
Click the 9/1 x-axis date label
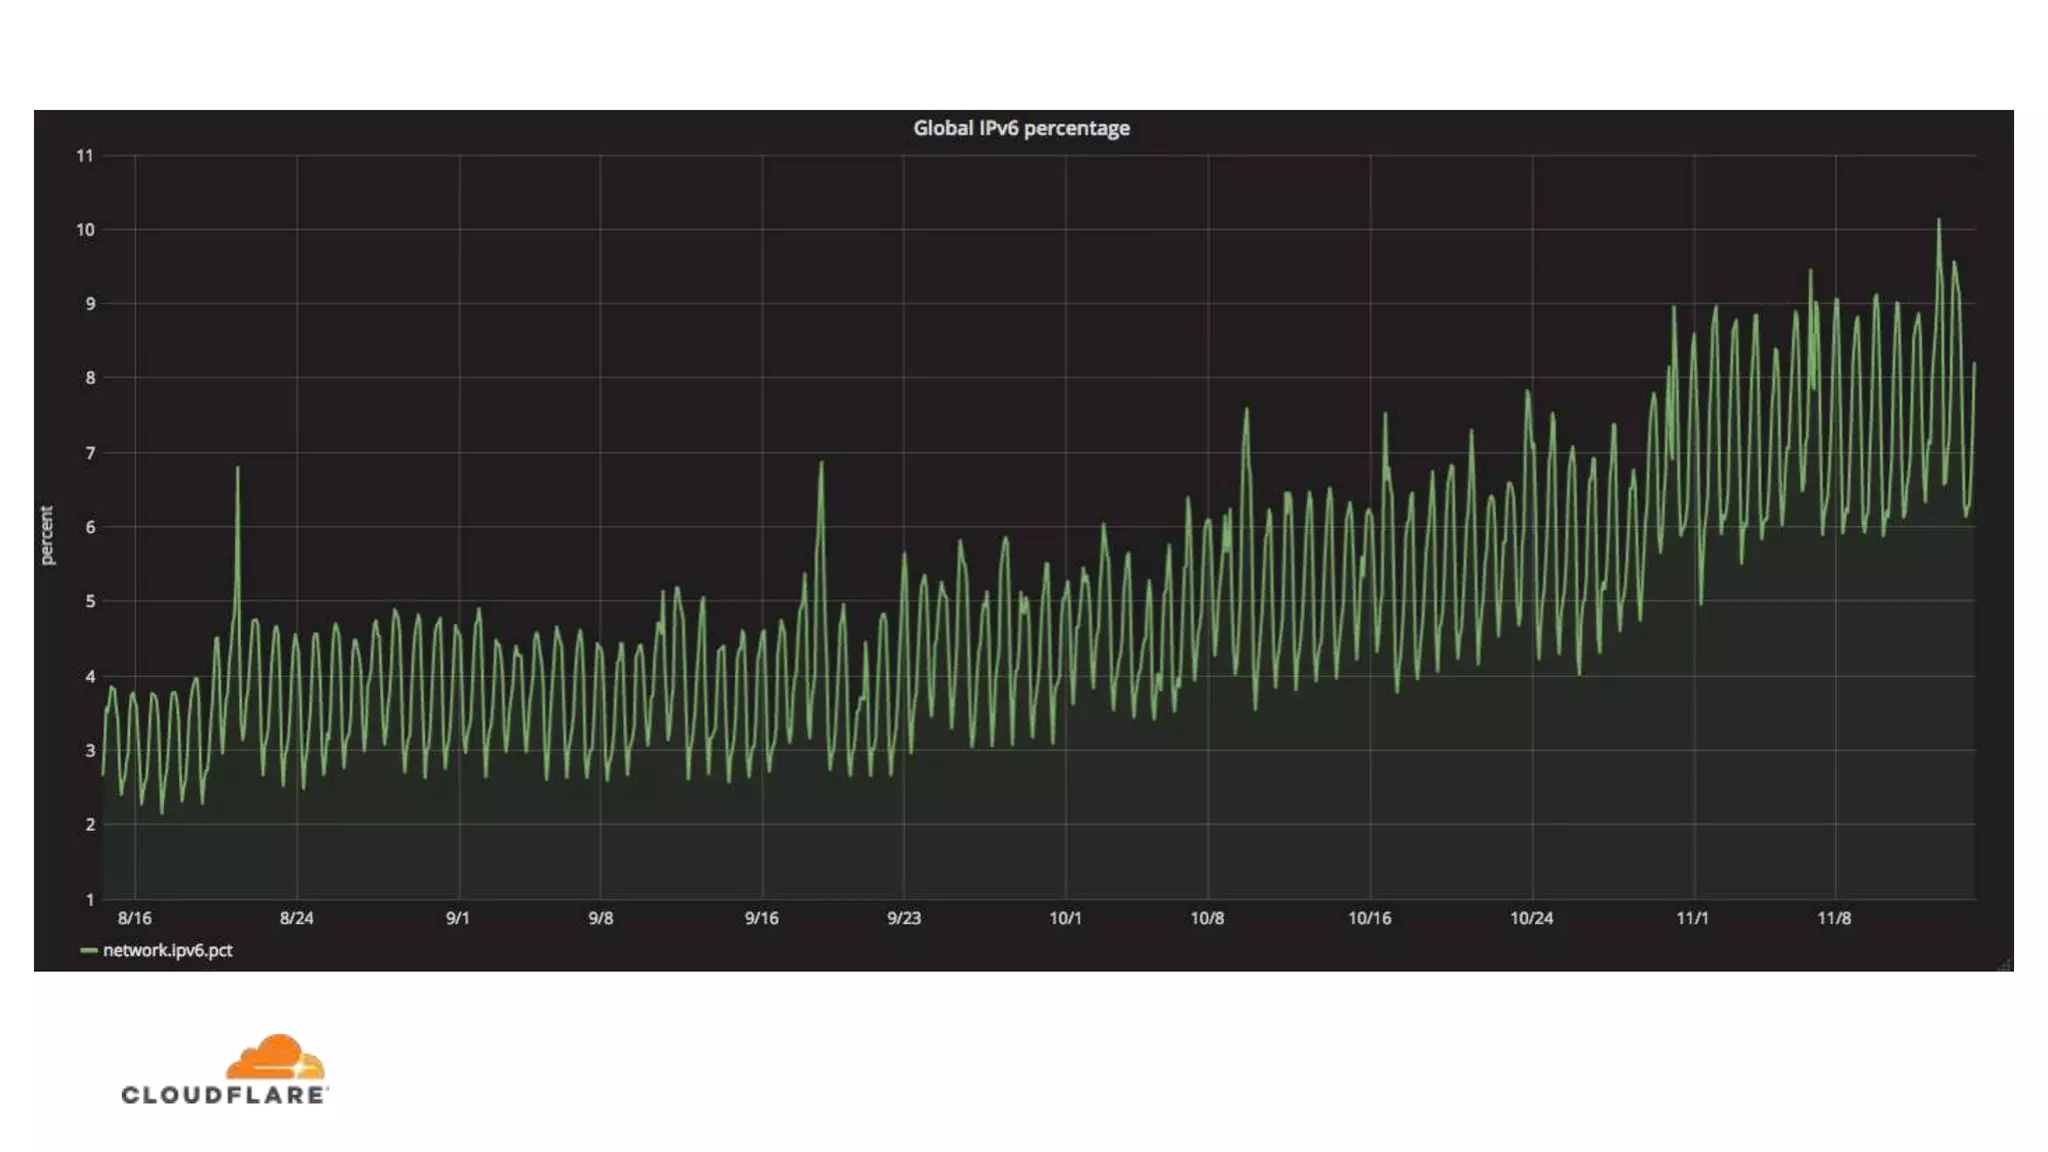458,918
